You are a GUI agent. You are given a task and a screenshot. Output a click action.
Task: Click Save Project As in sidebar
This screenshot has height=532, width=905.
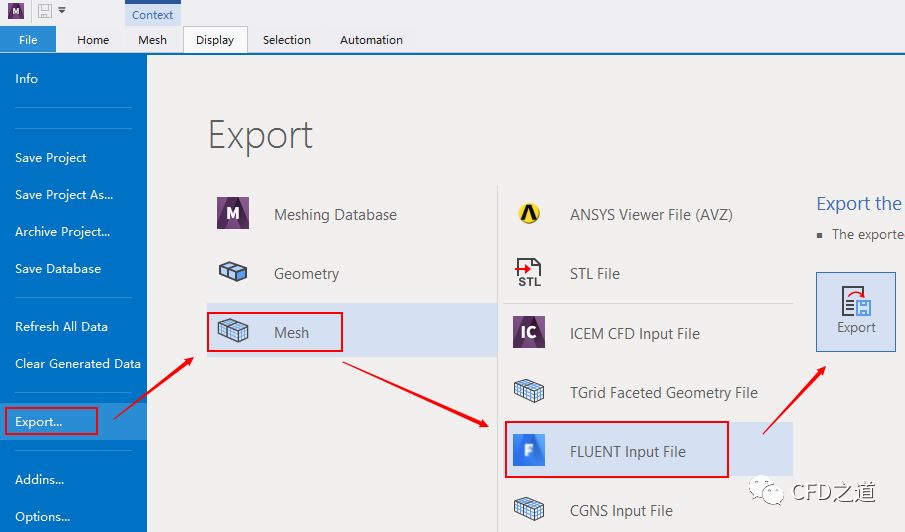pos(64,195)
